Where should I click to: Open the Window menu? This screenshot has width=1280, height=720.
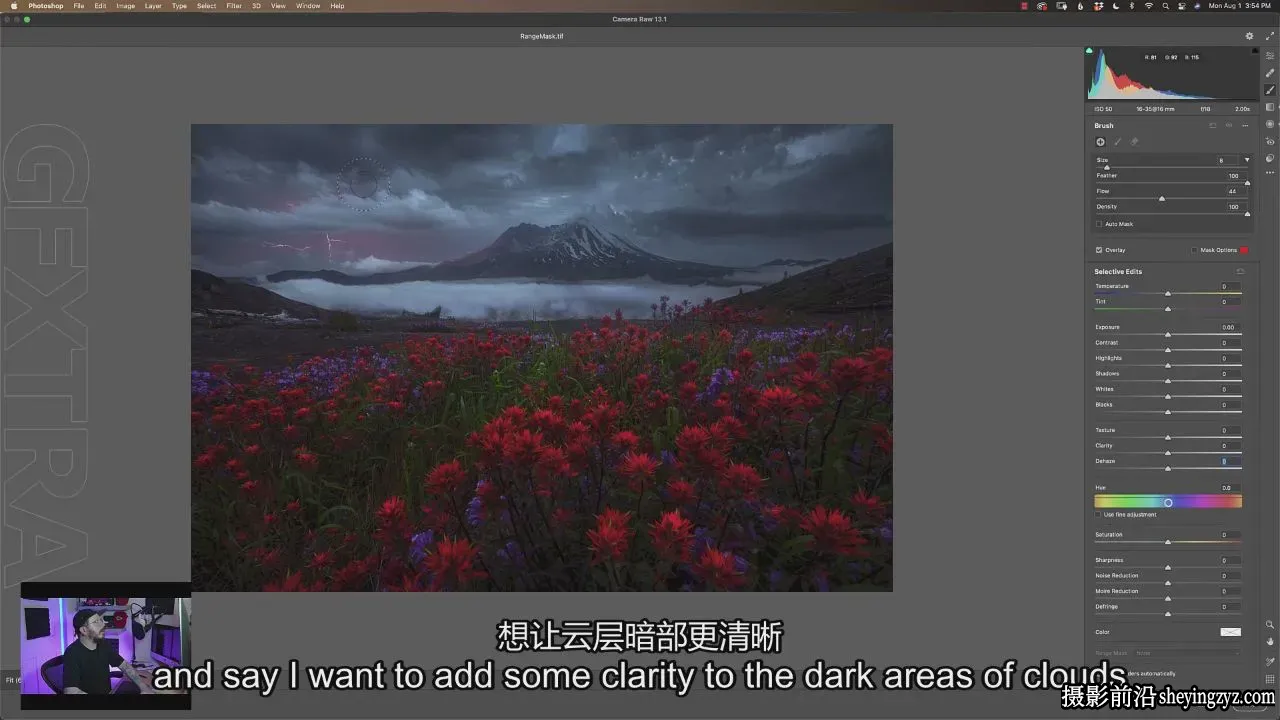308,6
